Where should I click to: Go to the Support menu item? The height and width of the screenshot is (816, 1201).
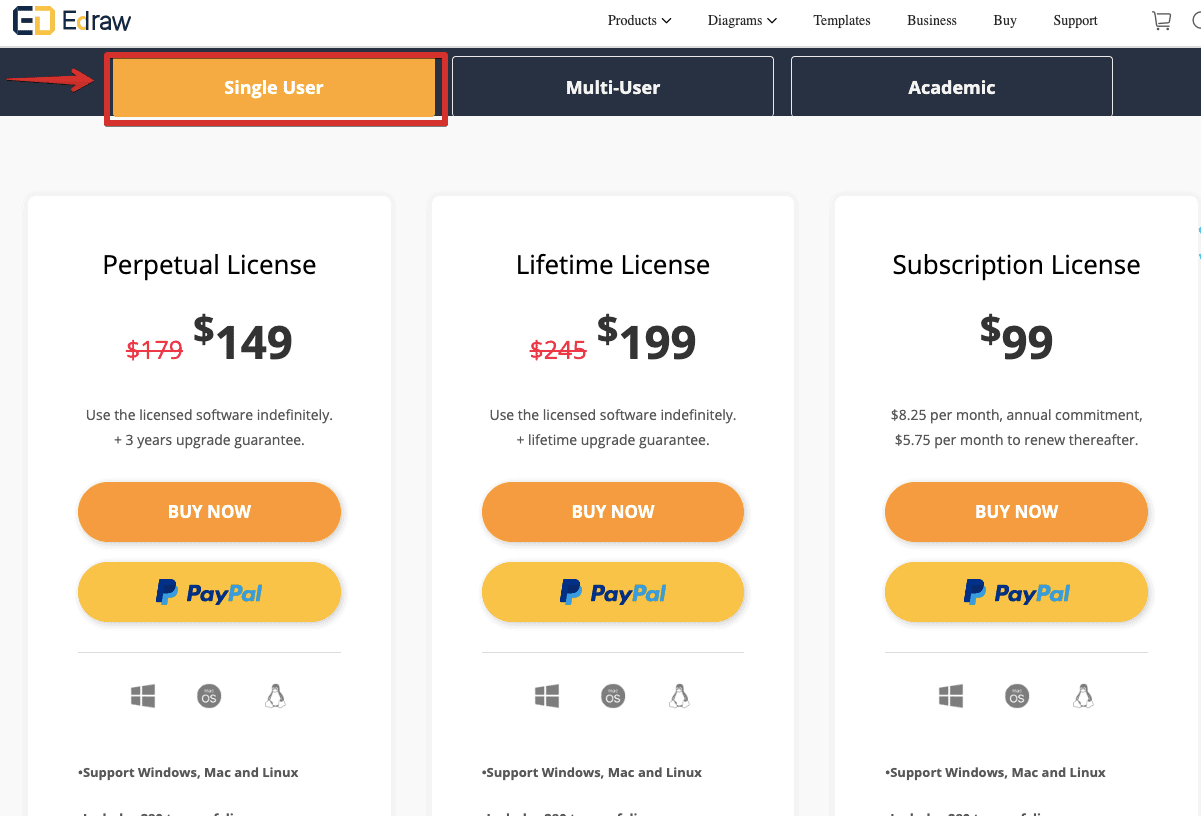pyautogui.click(x=1075, y=21)
